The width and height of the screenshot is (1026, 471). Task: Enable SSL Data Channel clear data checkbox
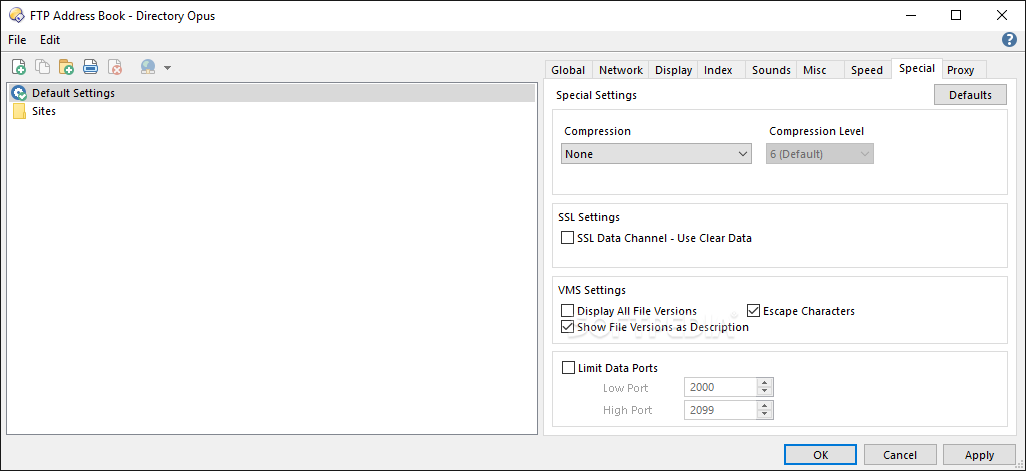point(568,239)
